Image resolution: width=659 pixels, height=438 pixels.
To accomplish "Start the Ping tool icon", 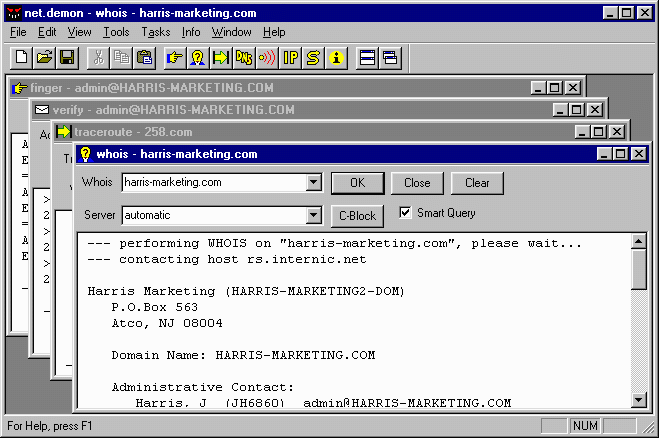I will click(x=267, y=58).
